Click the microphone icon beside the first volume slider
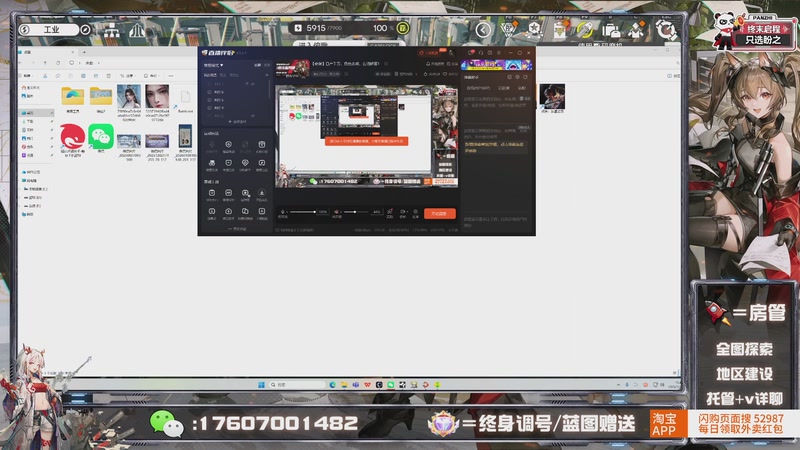The height and width of the screenshot is (450, 800). click(283, 211)
